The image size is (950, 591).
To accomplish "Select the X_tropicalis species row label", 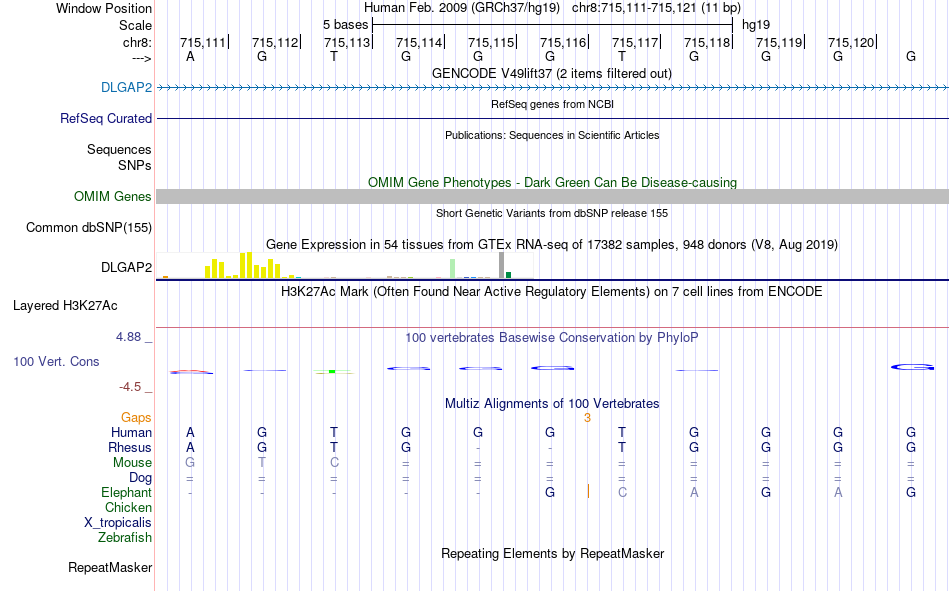I will [118, 523].
